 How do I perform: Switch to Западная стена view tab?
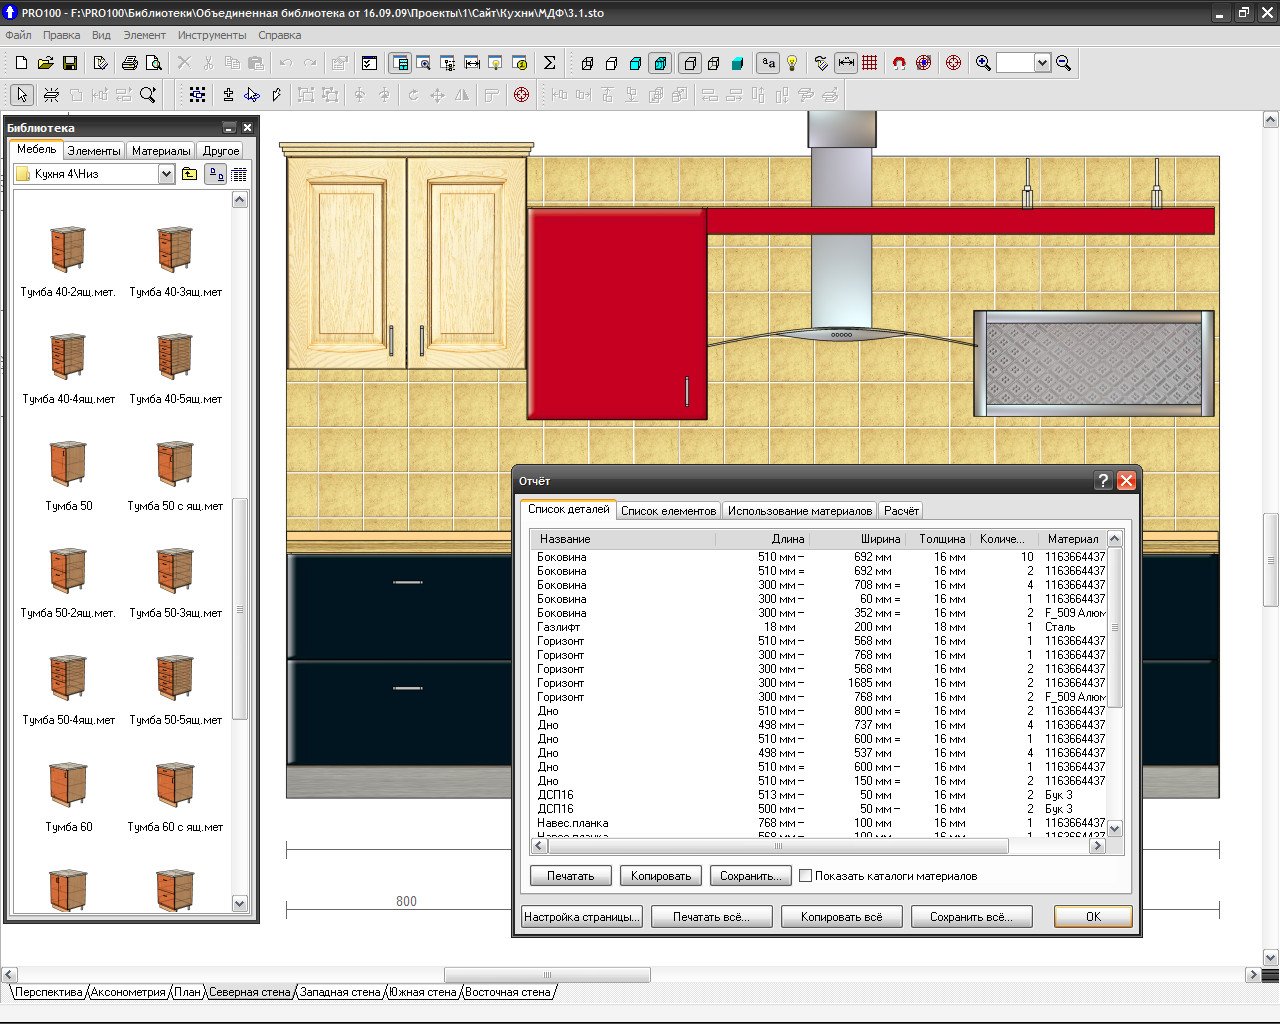[x=340, y=992]
